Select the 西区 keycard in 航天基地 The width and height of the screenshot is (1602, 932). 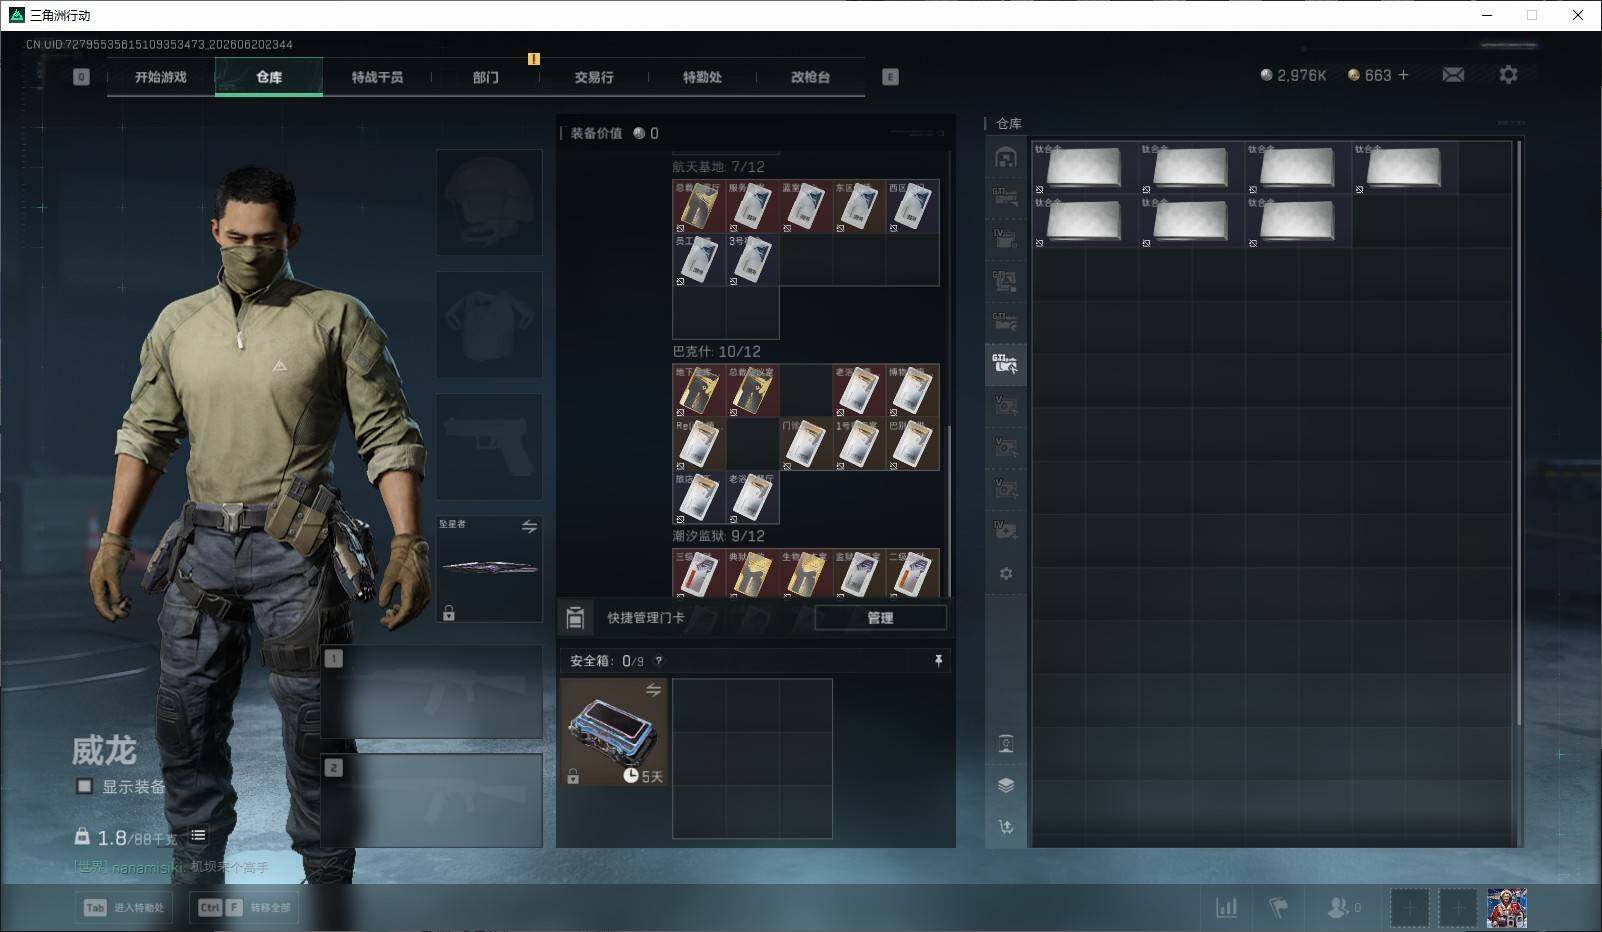coord(912,207)
